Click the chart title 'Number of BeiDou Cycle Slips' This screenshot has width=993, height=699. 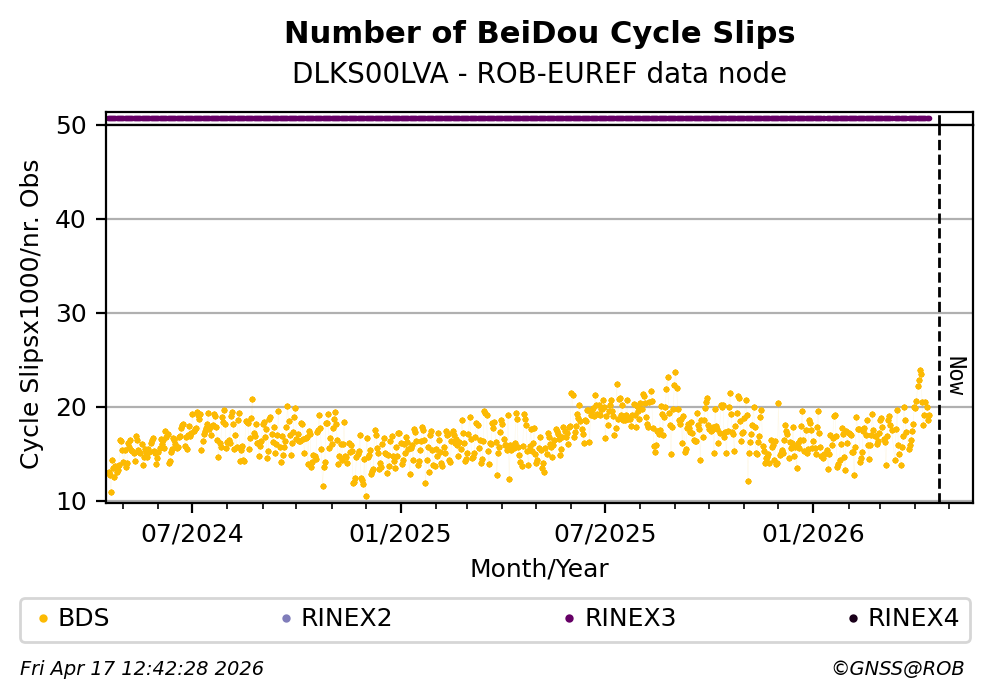[539, 34]
